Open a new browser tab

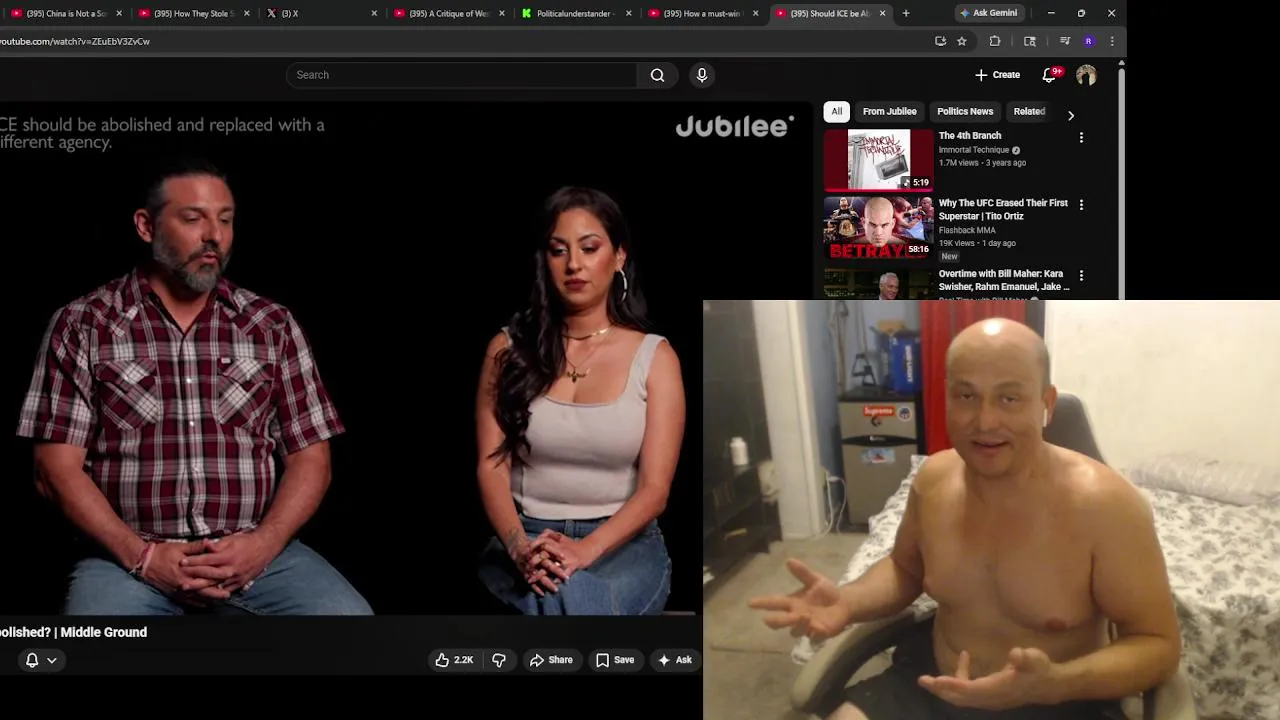pyautogui.click(x=906, y=13)
